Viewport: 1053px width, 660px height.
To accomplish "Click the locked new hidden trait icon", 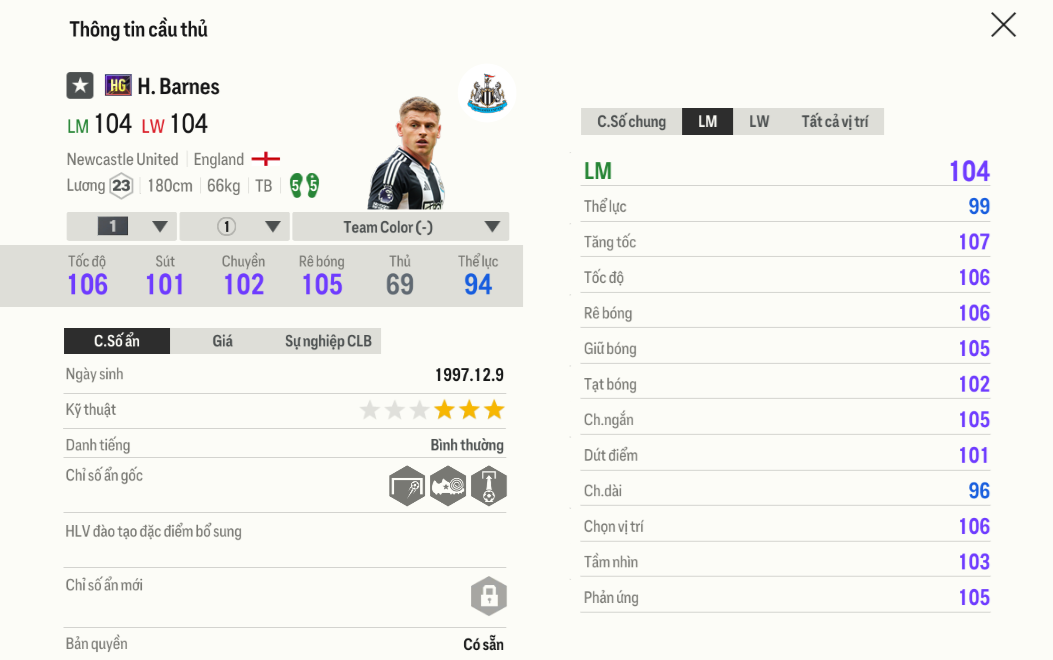I will [x=489, y=596].
